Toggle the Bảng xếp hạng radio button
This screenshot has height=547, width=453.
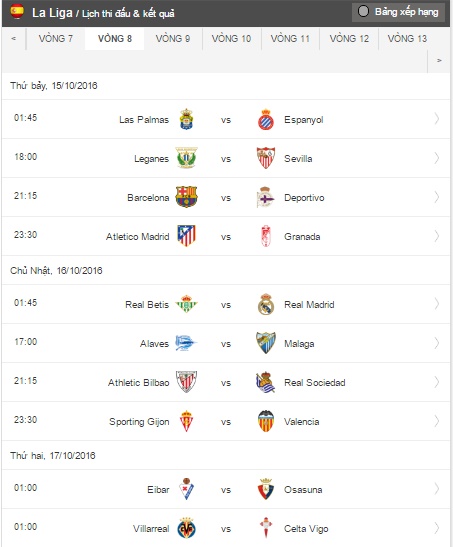(363, 11)
